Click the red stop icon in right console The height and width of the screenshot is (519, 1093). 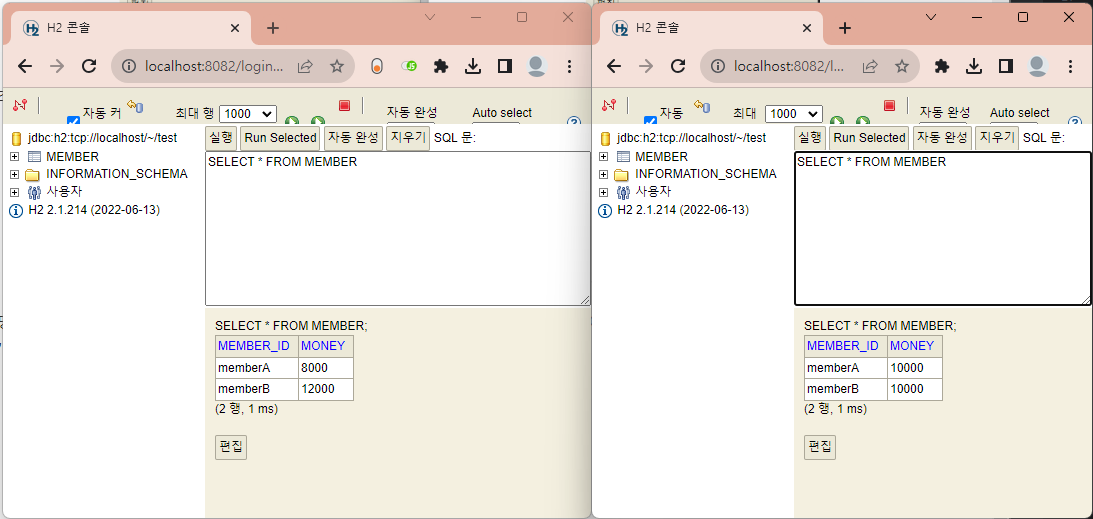pyautogui.click(x=889, y=105)
